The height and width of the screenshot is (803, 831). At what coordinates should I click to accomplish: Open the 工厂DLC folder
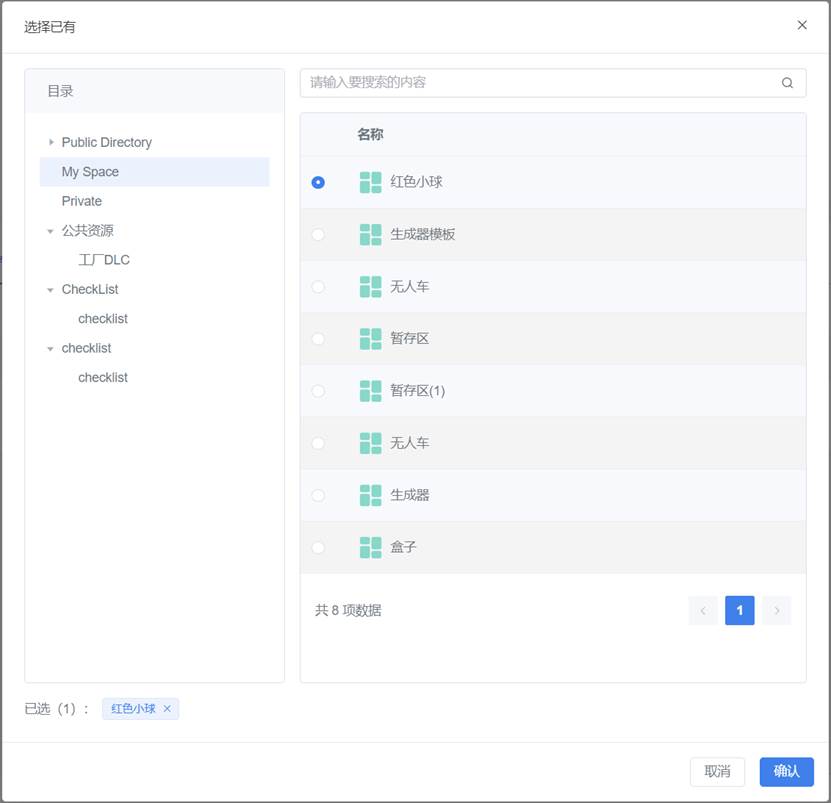104,260
